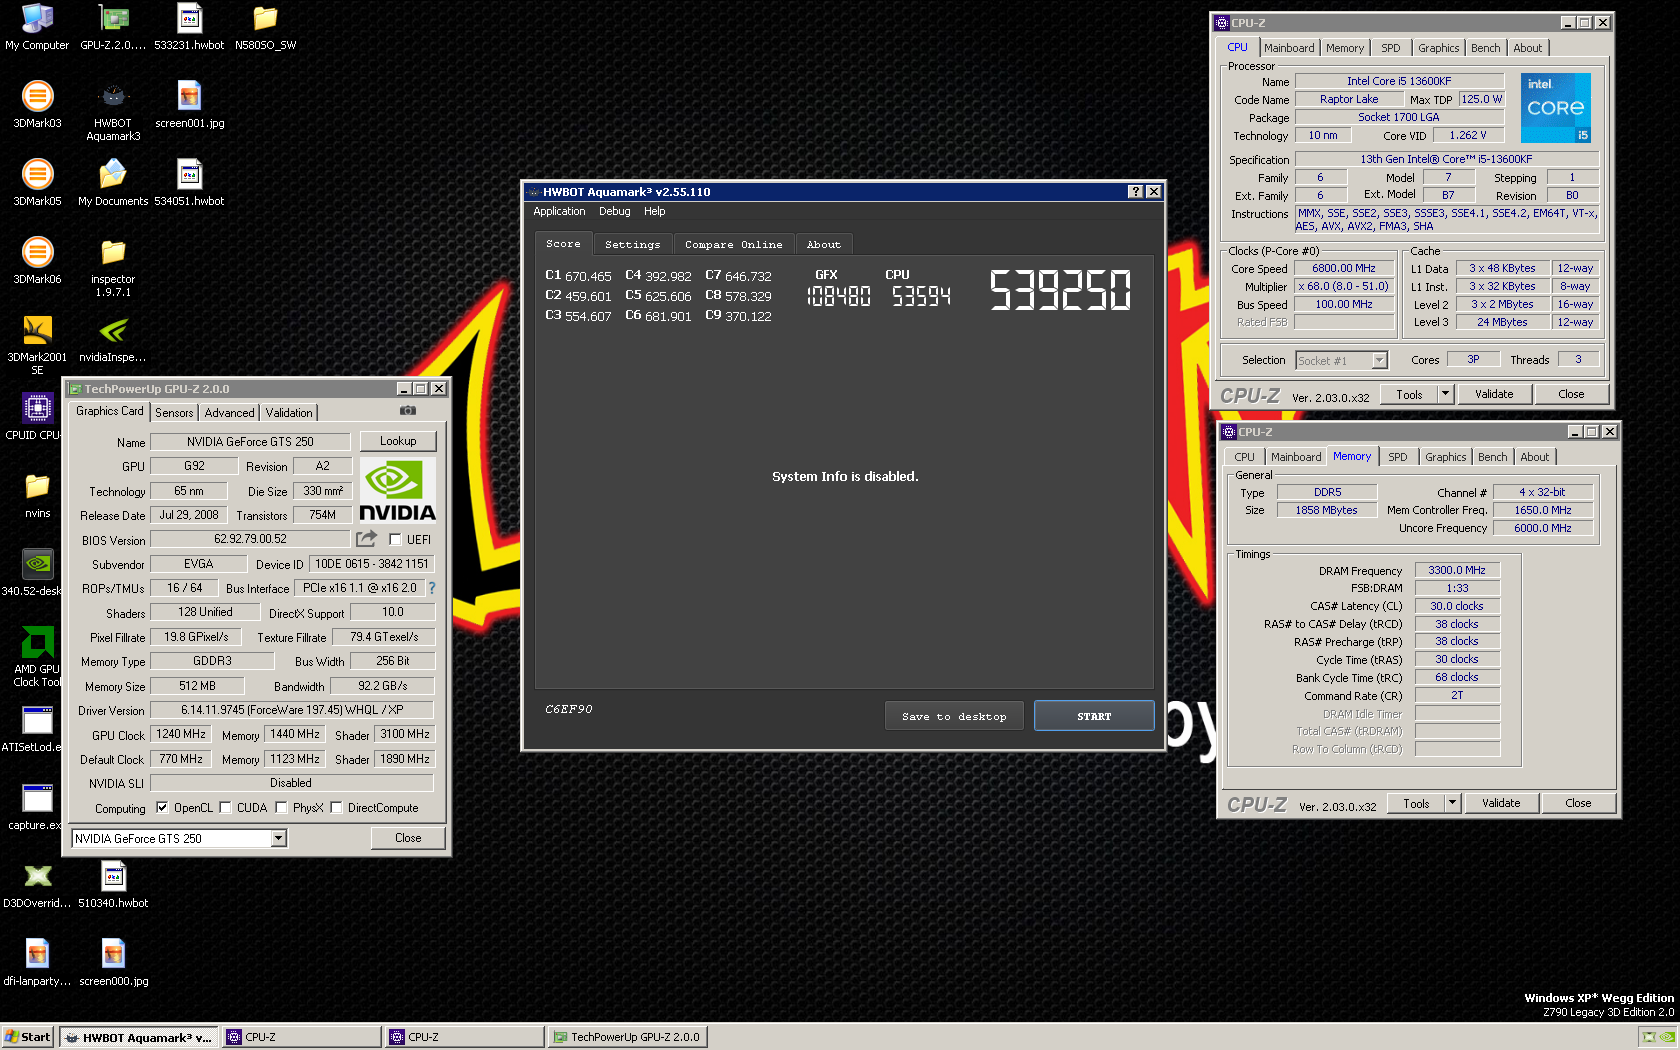The height and width of the screenshot is (1050, 1680).
Task: Toggle the UEFI checkbox in GPU-Z
Action: (395, 540)
